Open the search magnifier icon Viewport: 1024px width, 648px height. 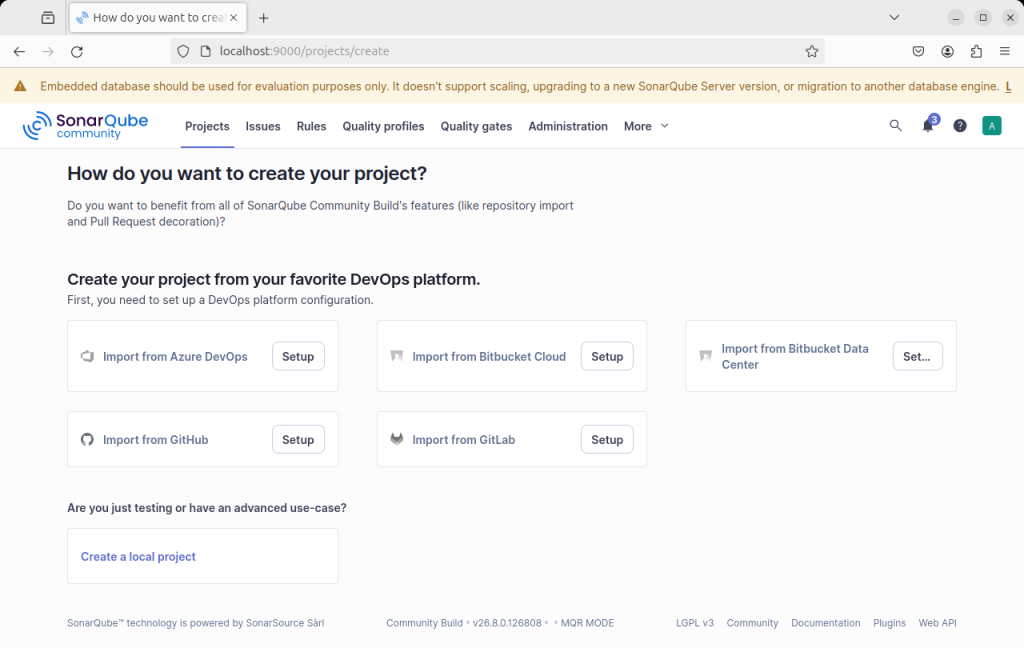895,125
